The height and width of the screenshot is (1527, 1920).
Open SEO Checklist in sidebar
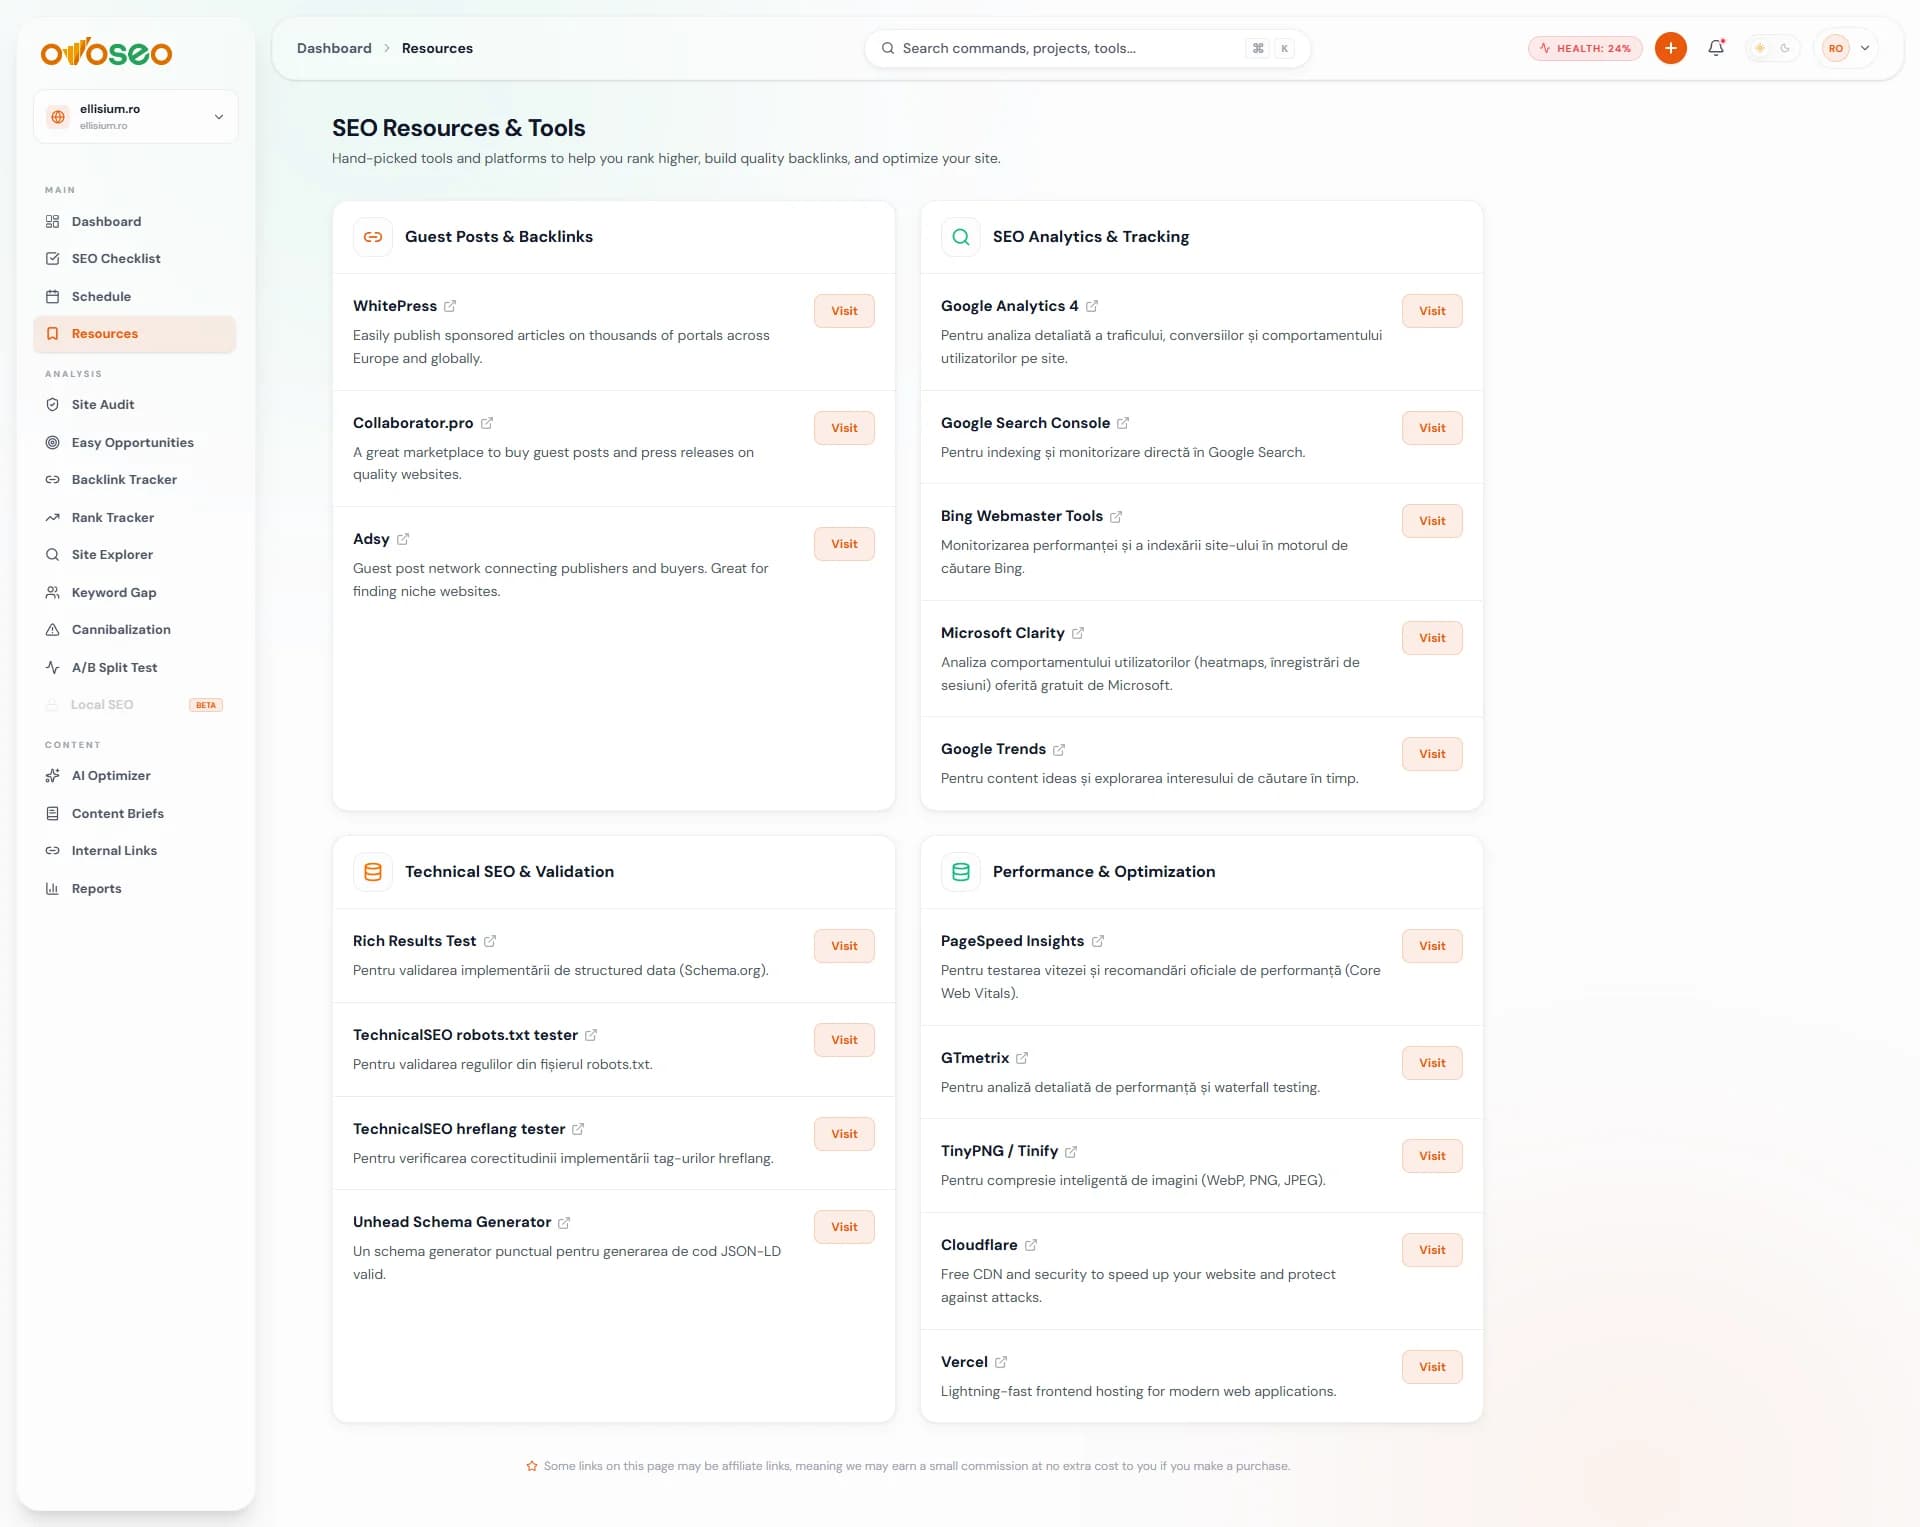click(x=135, y=258)
